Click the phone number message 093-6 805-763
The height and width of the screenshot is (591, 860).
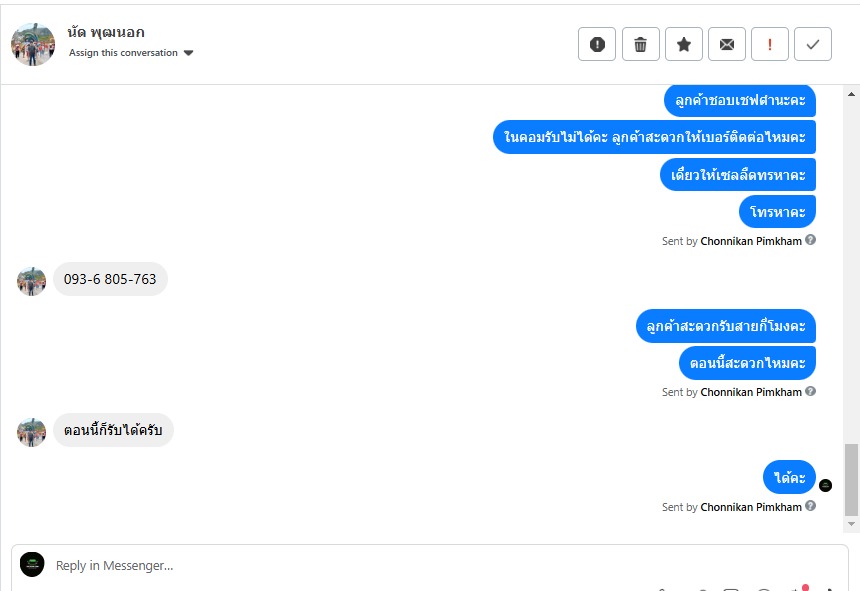pyautogui.click(x=110, y=279)
